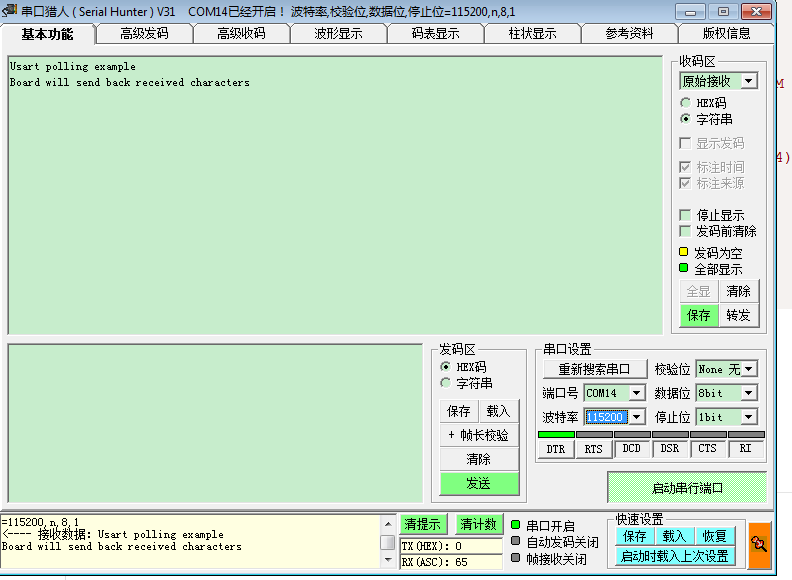792x580 pixels.
Task: Open the 参考资料 tab
Action: 629,34
